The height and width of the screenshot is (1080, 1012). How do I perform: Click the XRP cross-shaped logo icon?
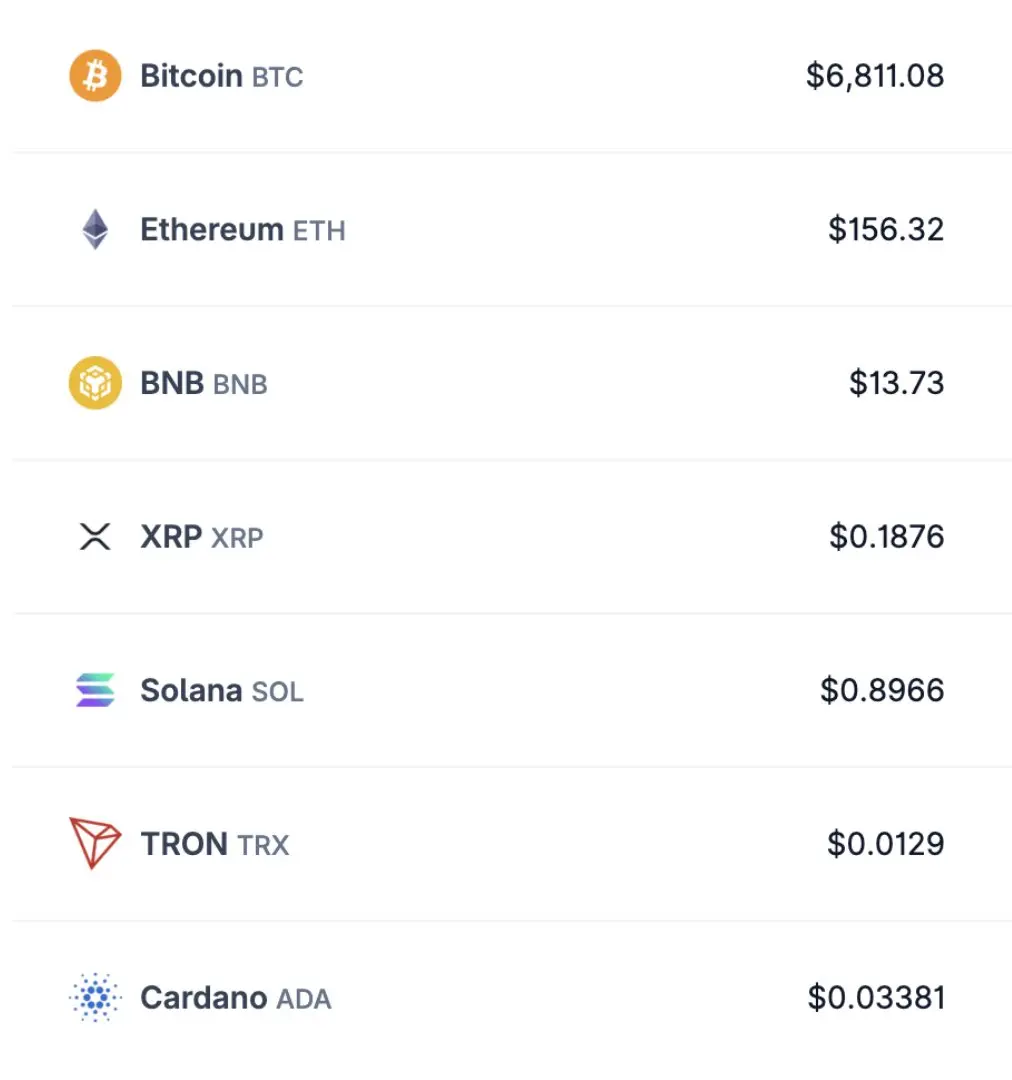point(95,537)
